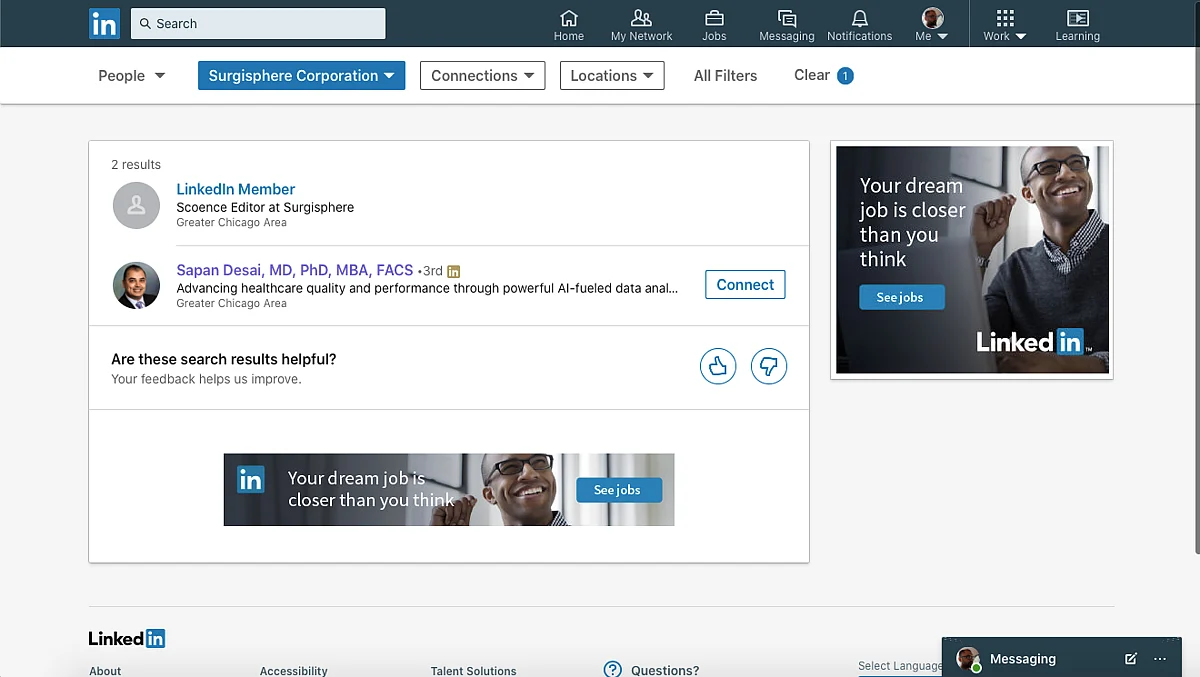Give thumbs up feedback on results
Viewport: 1200px width, 677px height.
click(718, 366)
